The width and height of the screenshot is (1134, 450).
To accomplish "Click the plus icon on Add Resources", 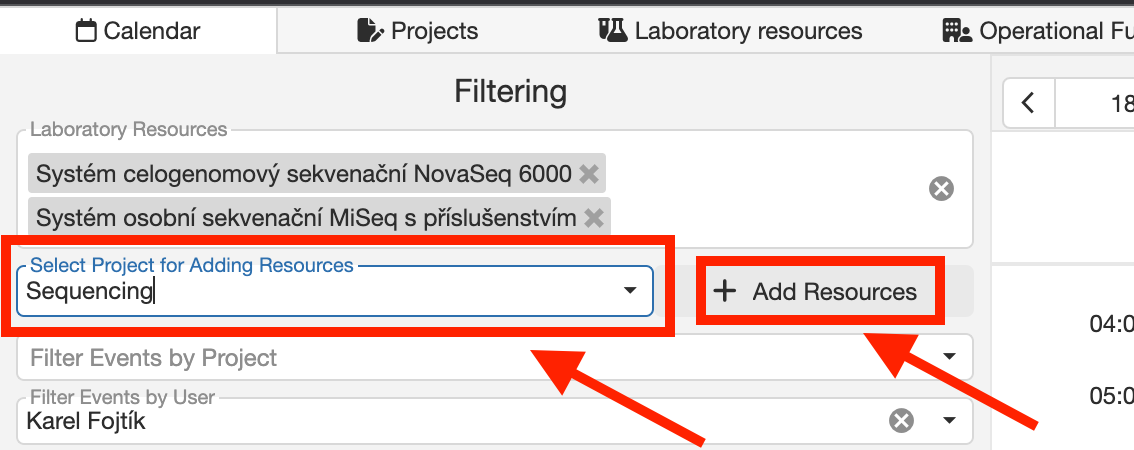I will click(725, 291).
